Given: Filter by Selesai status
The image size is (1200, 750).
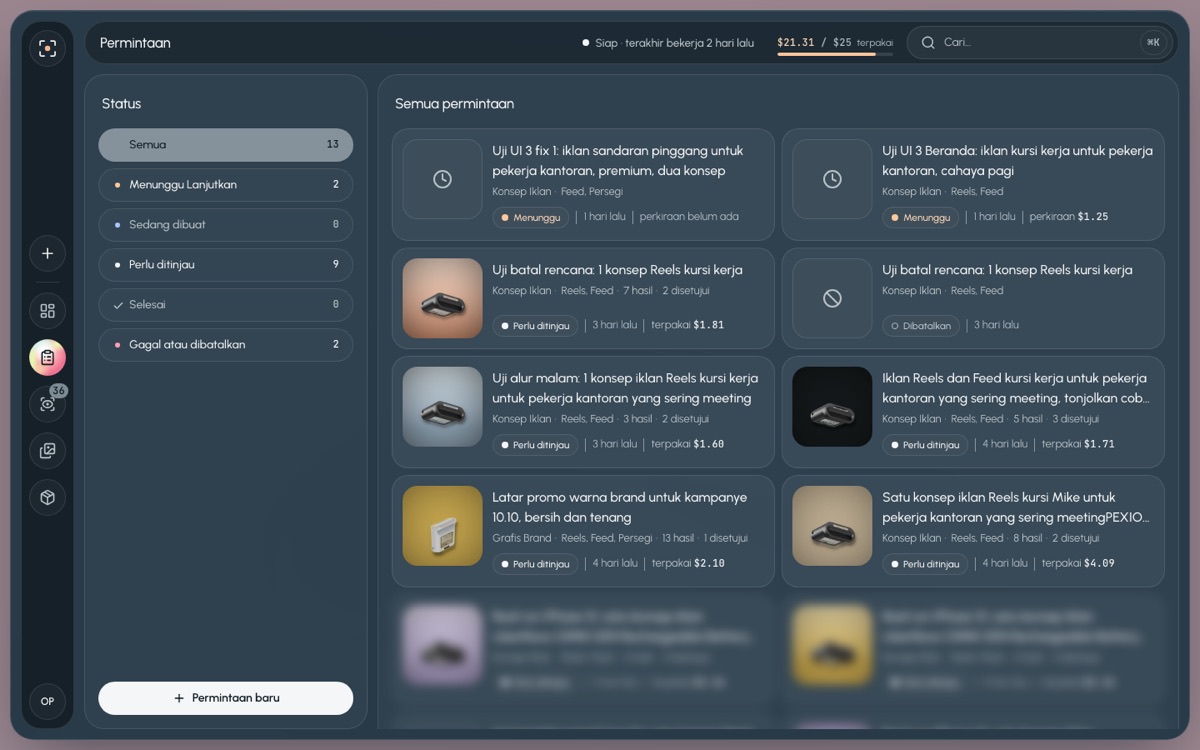Looking at the screenshot, I should [225, 304].
